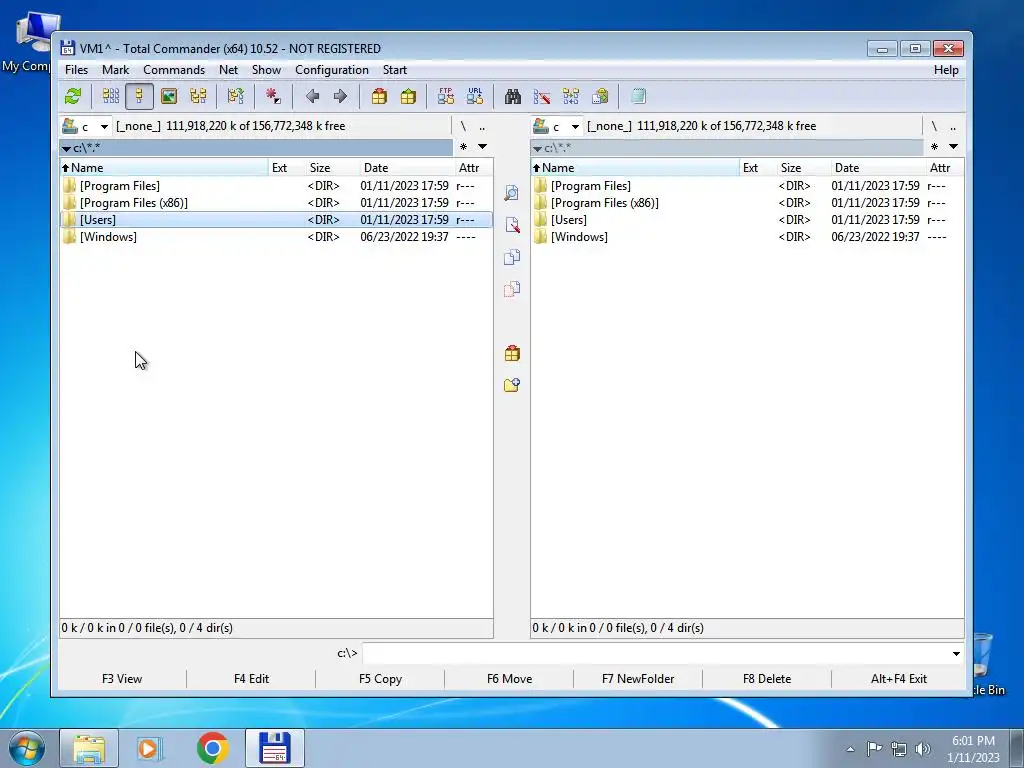
Task: Open the right panel directory history arrow
Action: click(x=953, y=147)
